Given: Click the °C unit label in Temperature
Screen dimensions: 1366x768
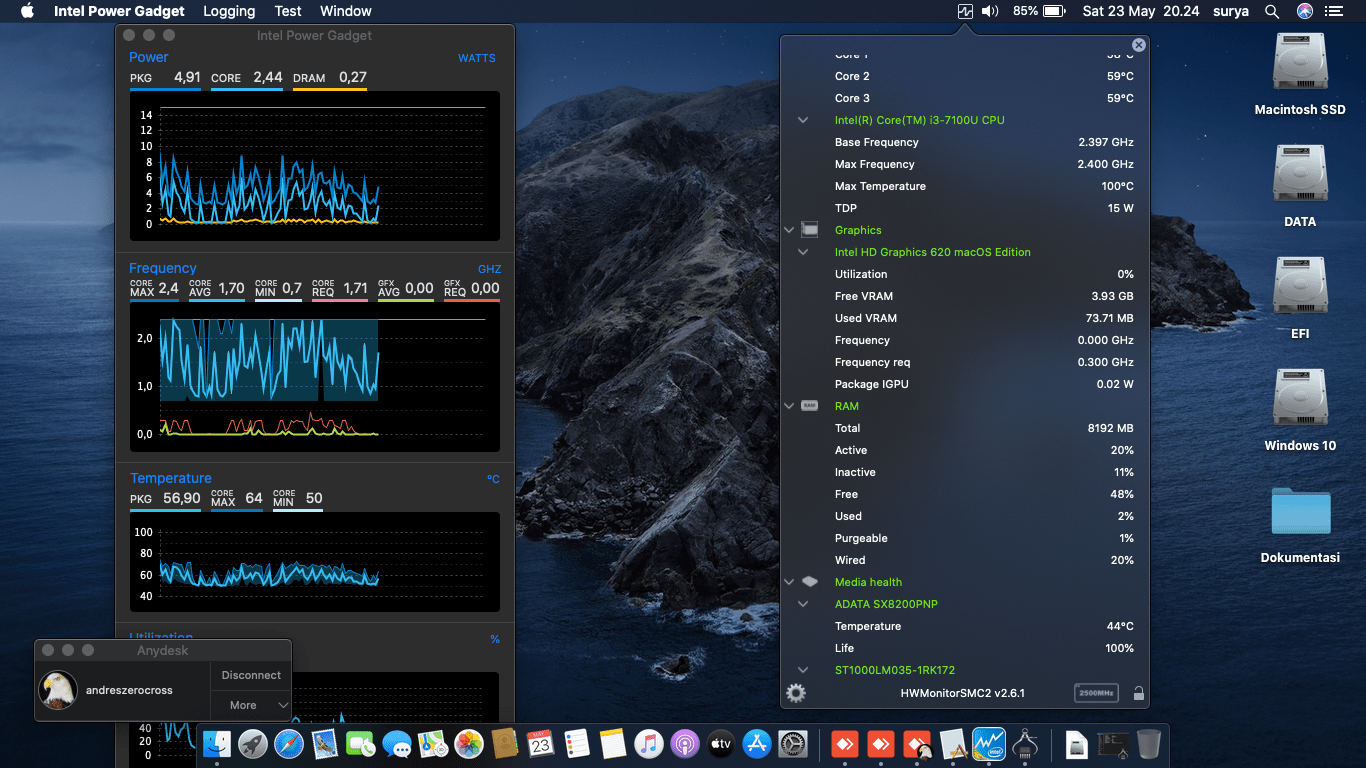Looking at the screenshot, I should [493, 479].
